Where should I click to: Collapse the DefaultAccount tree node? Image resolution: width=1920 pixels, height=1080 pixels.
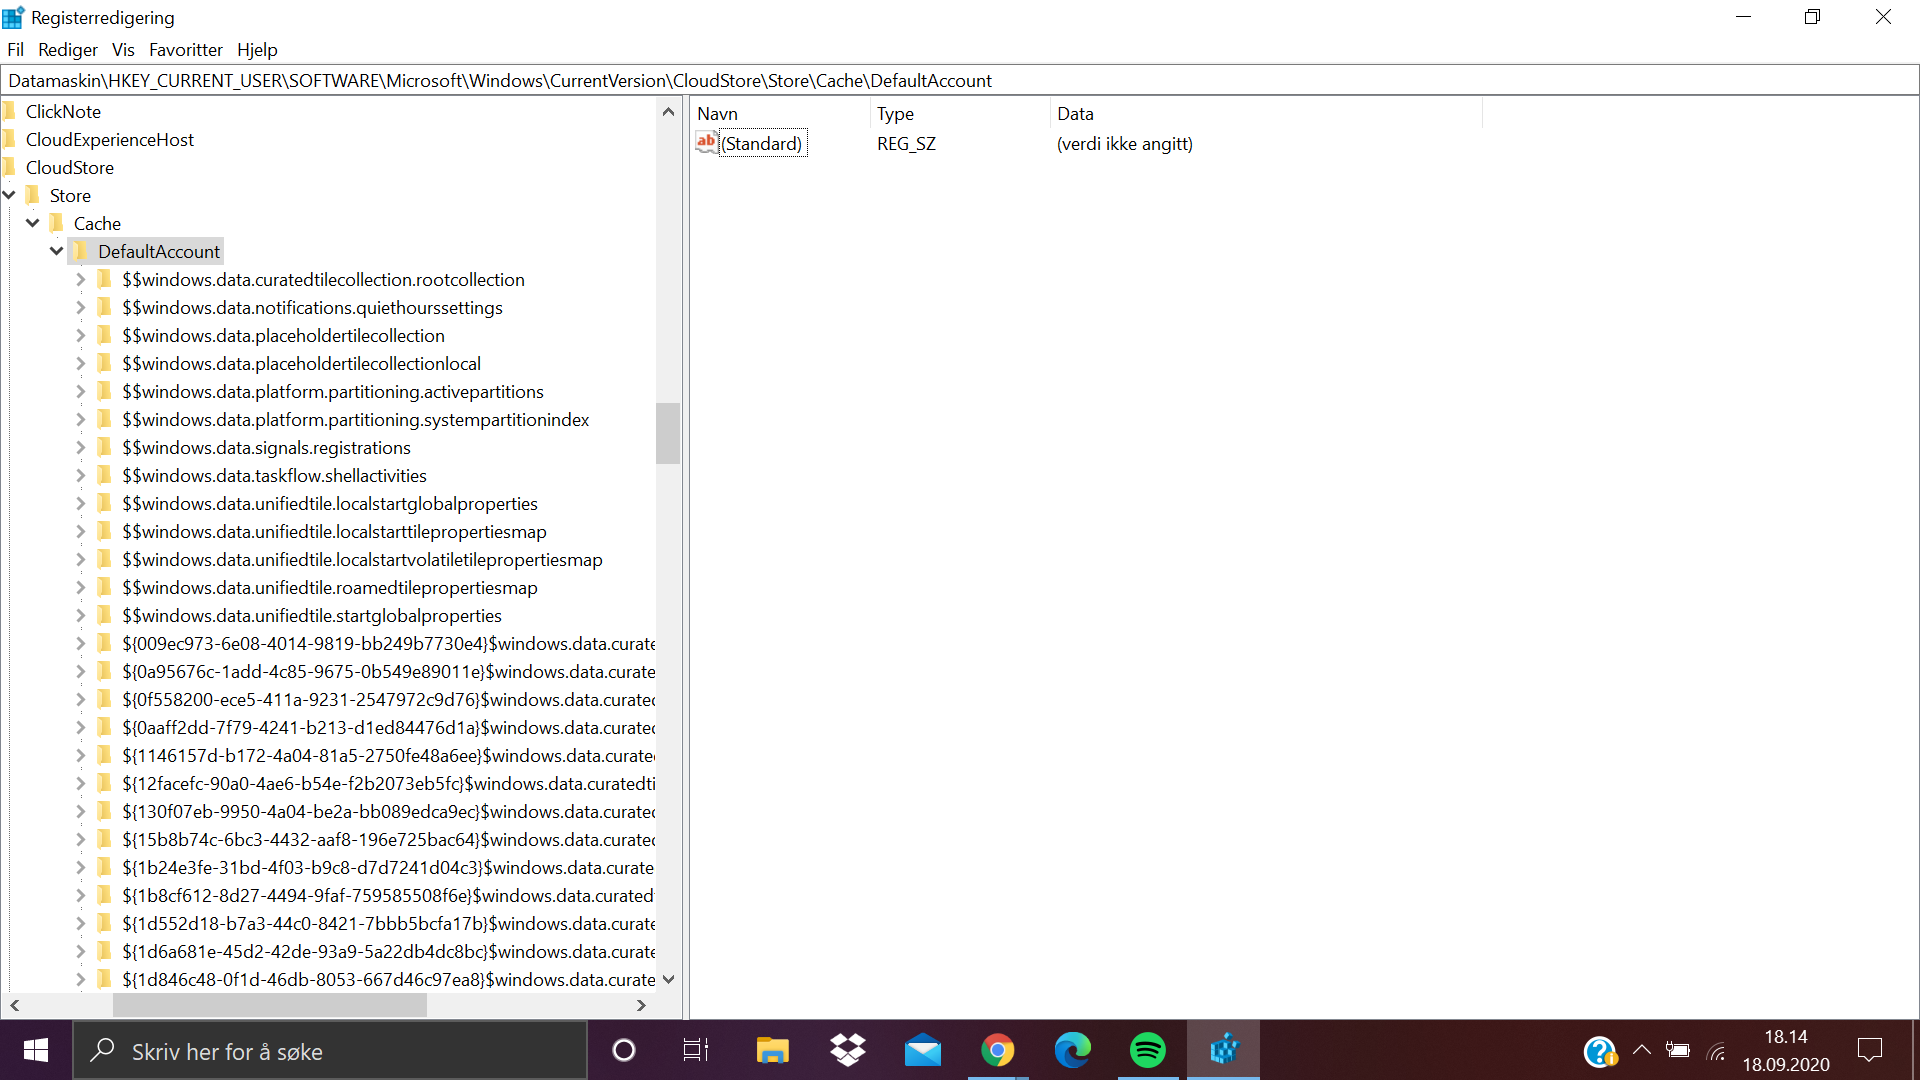tap(57, 251)
